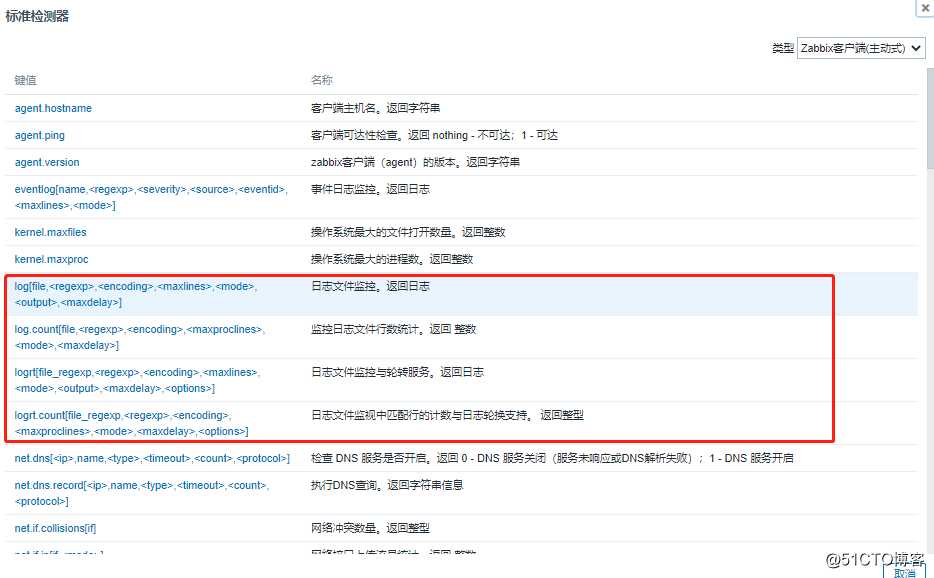
Task: Select the eventlog[name,<regexp>...] key
Action: coord(151,197)
